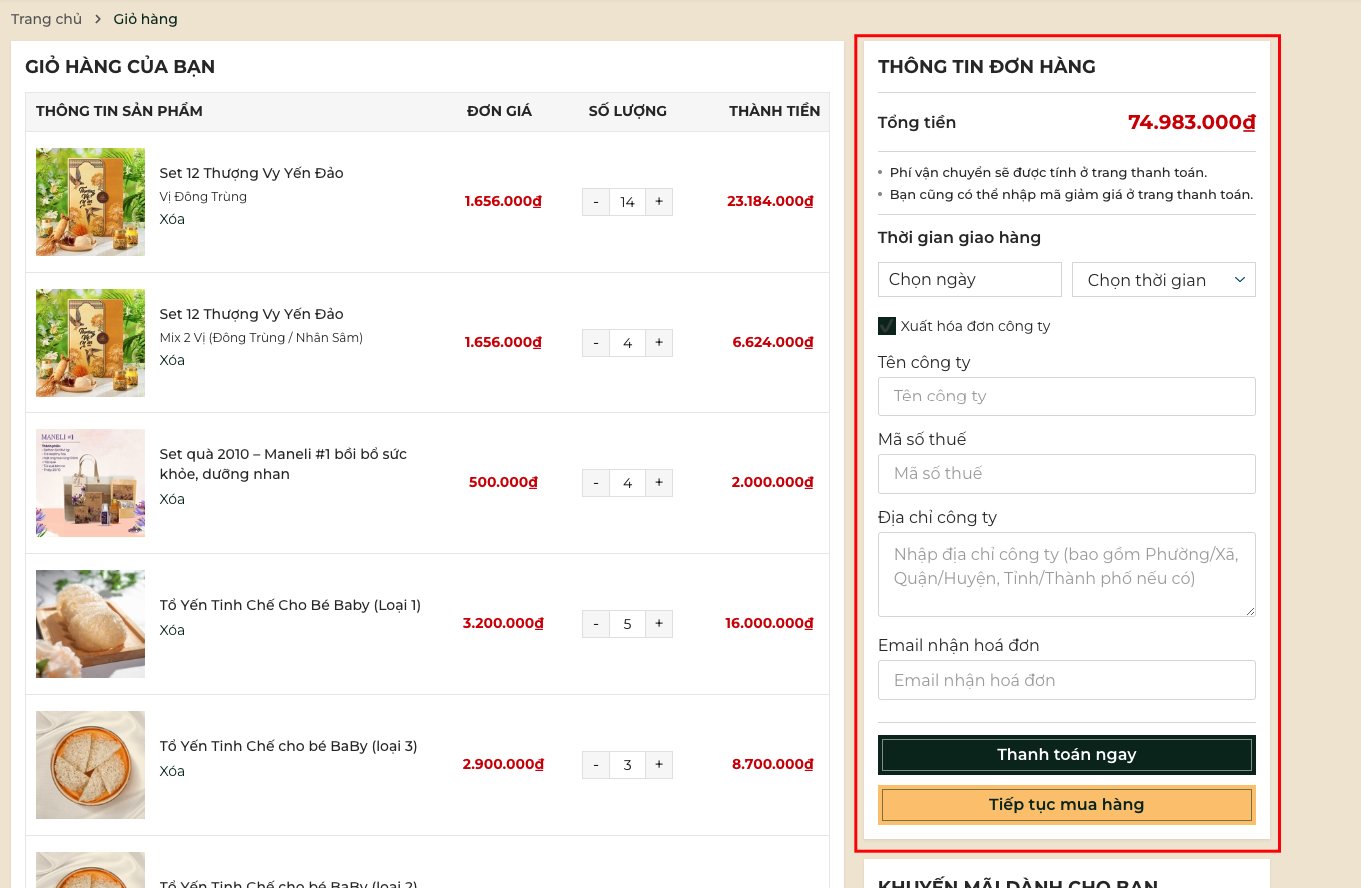The height and width of the screenshot is (888, 1361).
Task: Decrease quantity of Mix 2 Vị set
Action: click(x=596, y=343)
